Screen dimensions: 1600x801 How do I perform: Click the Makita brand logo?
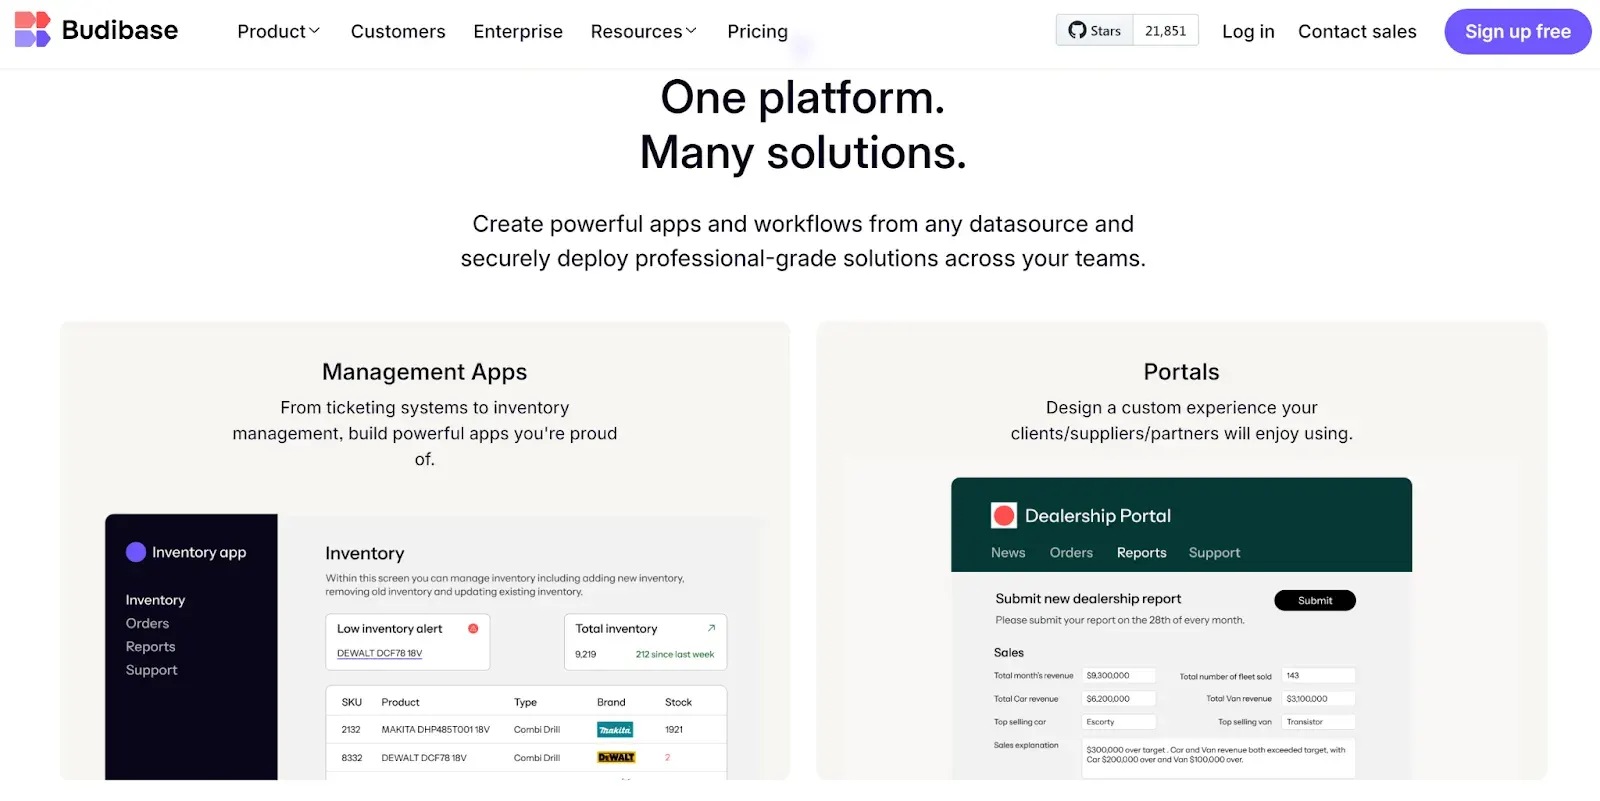[615, 730]
